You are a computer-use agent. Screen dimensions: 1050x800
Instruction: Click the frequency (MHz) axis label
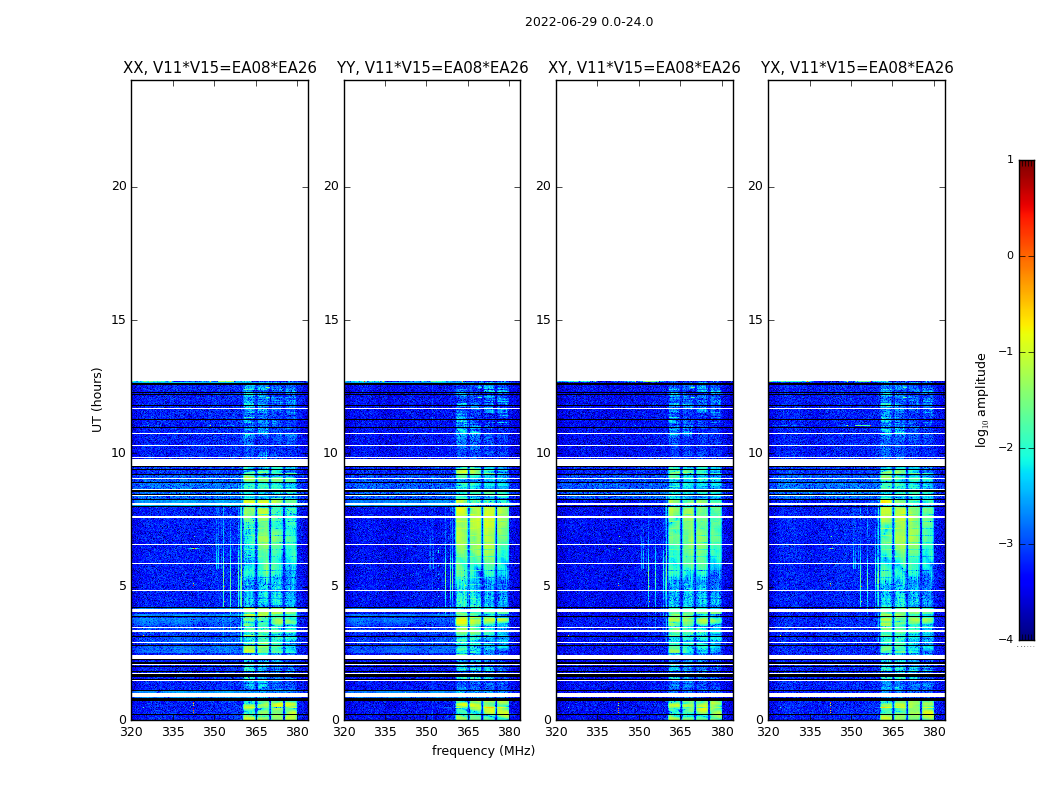(x=483, y=751)
